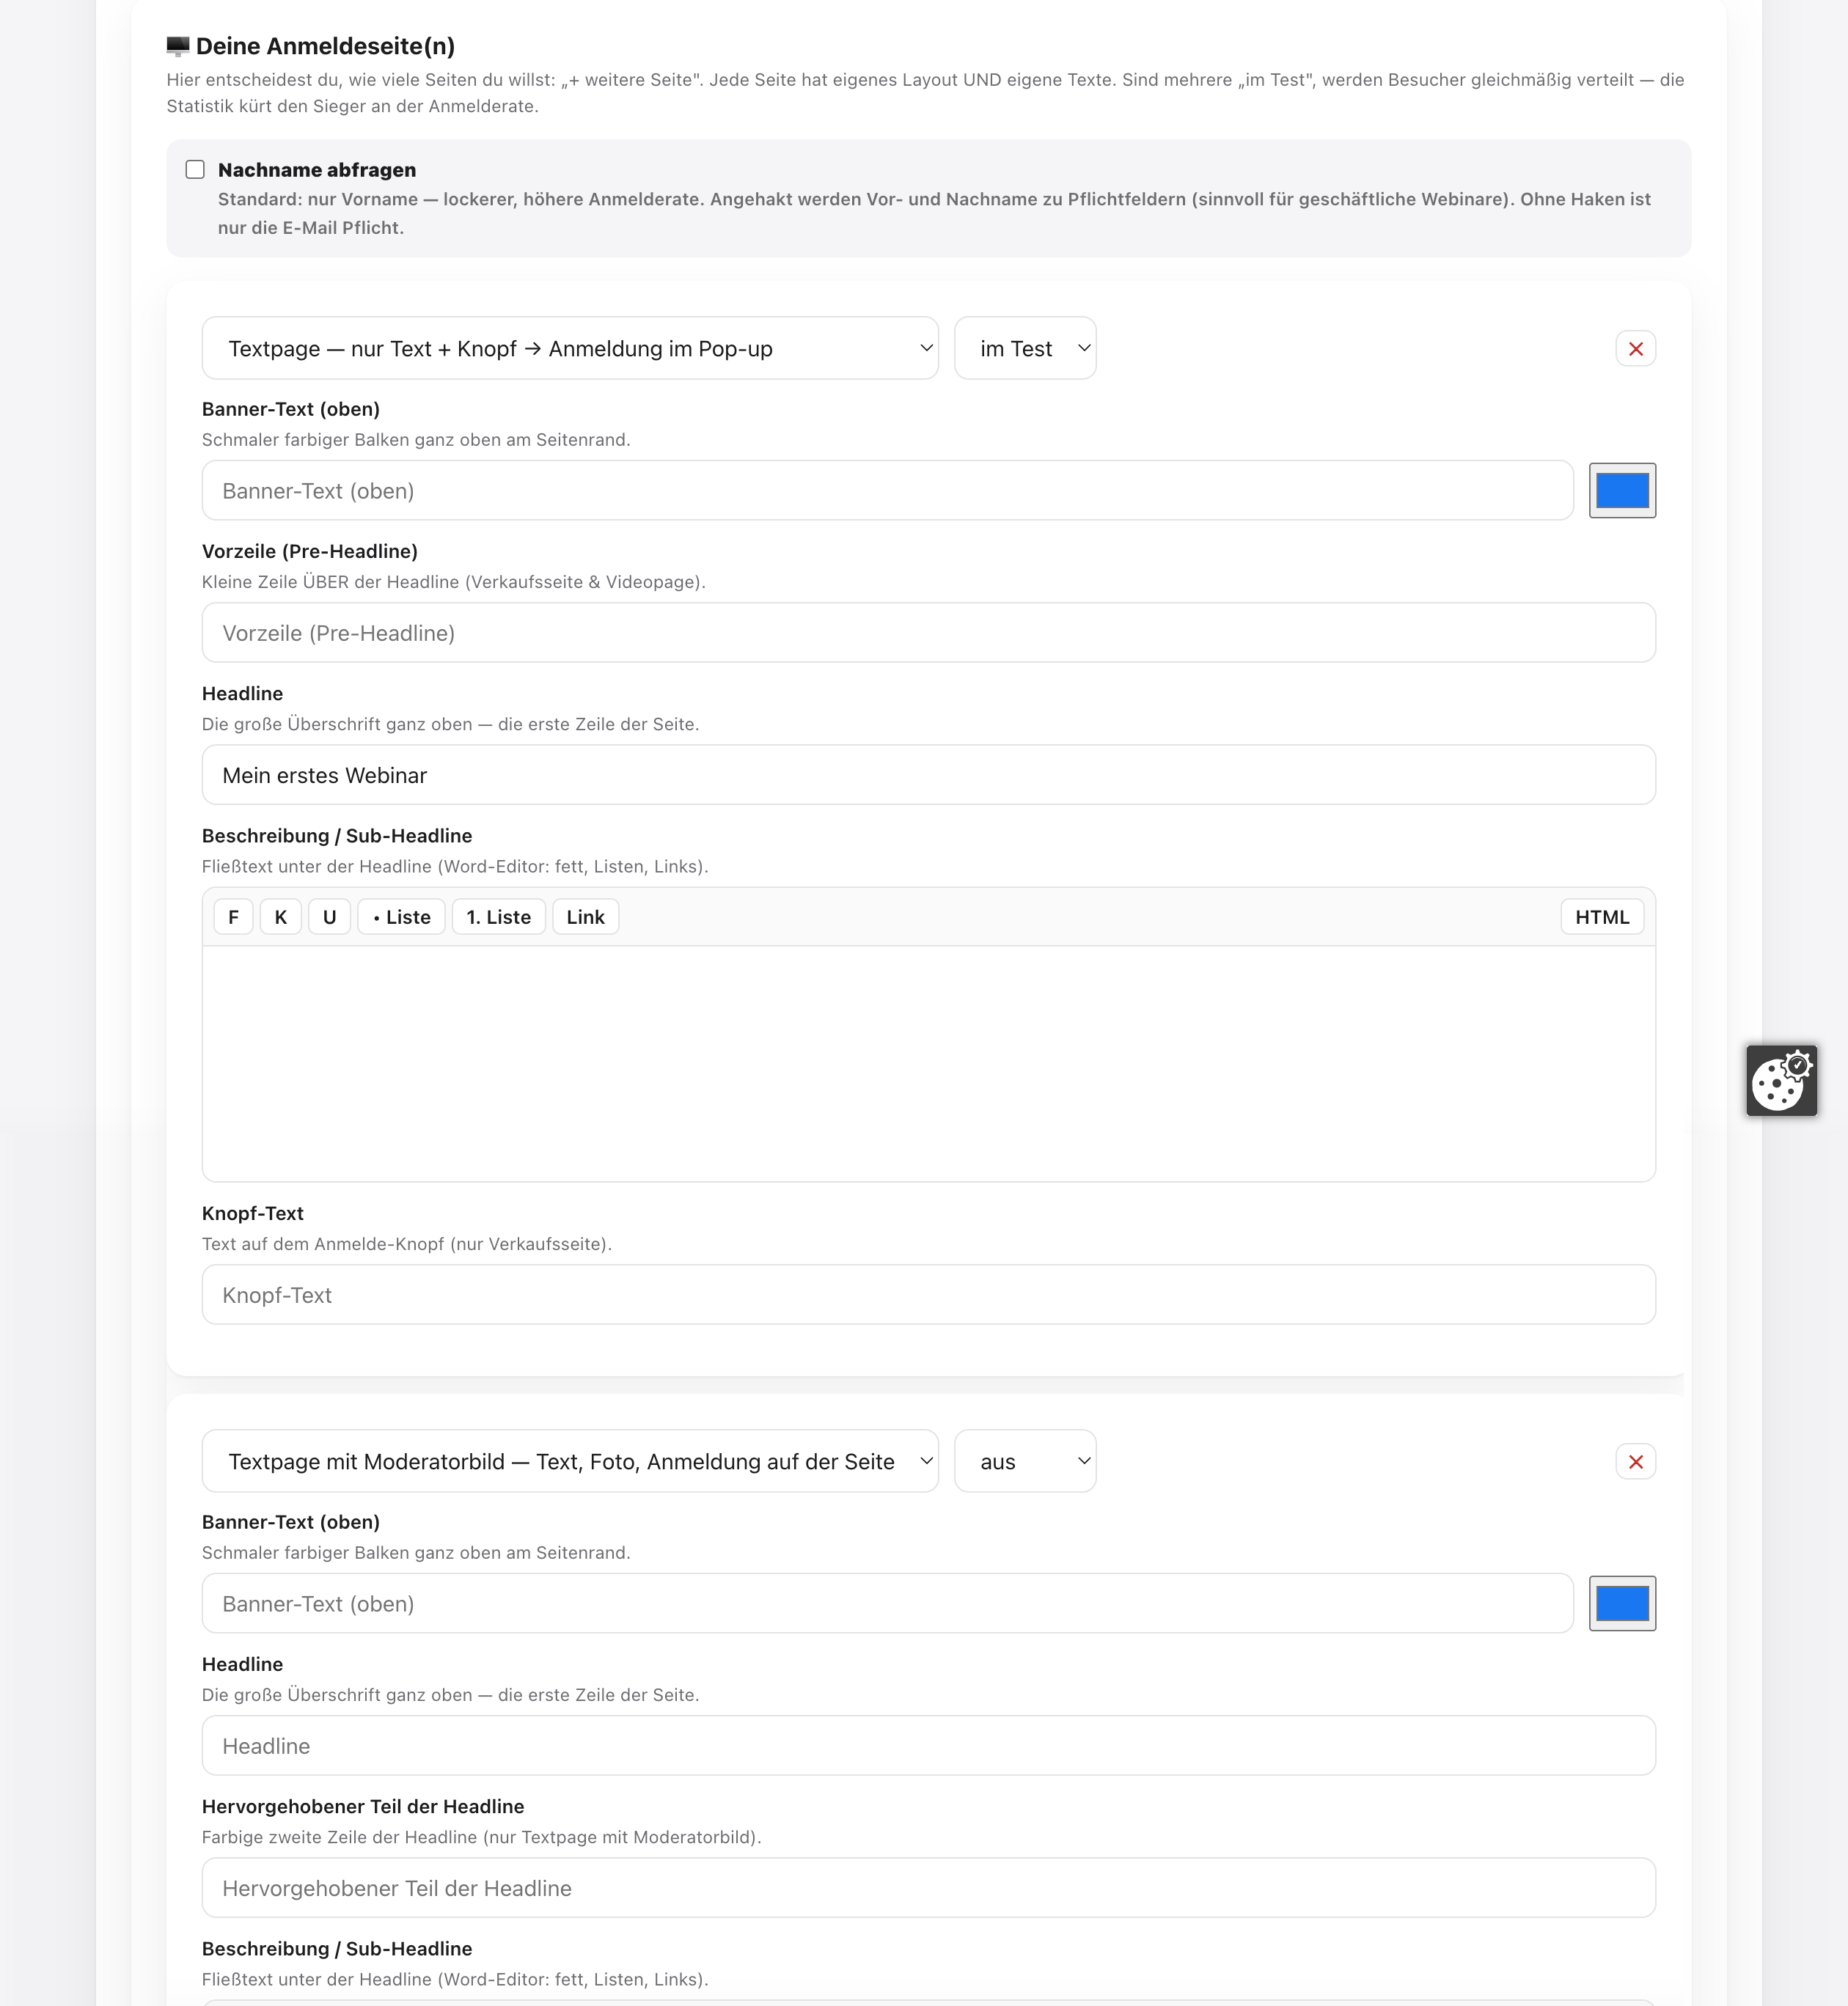Insert a numbered list with 1. Liste

click(499, 917)
